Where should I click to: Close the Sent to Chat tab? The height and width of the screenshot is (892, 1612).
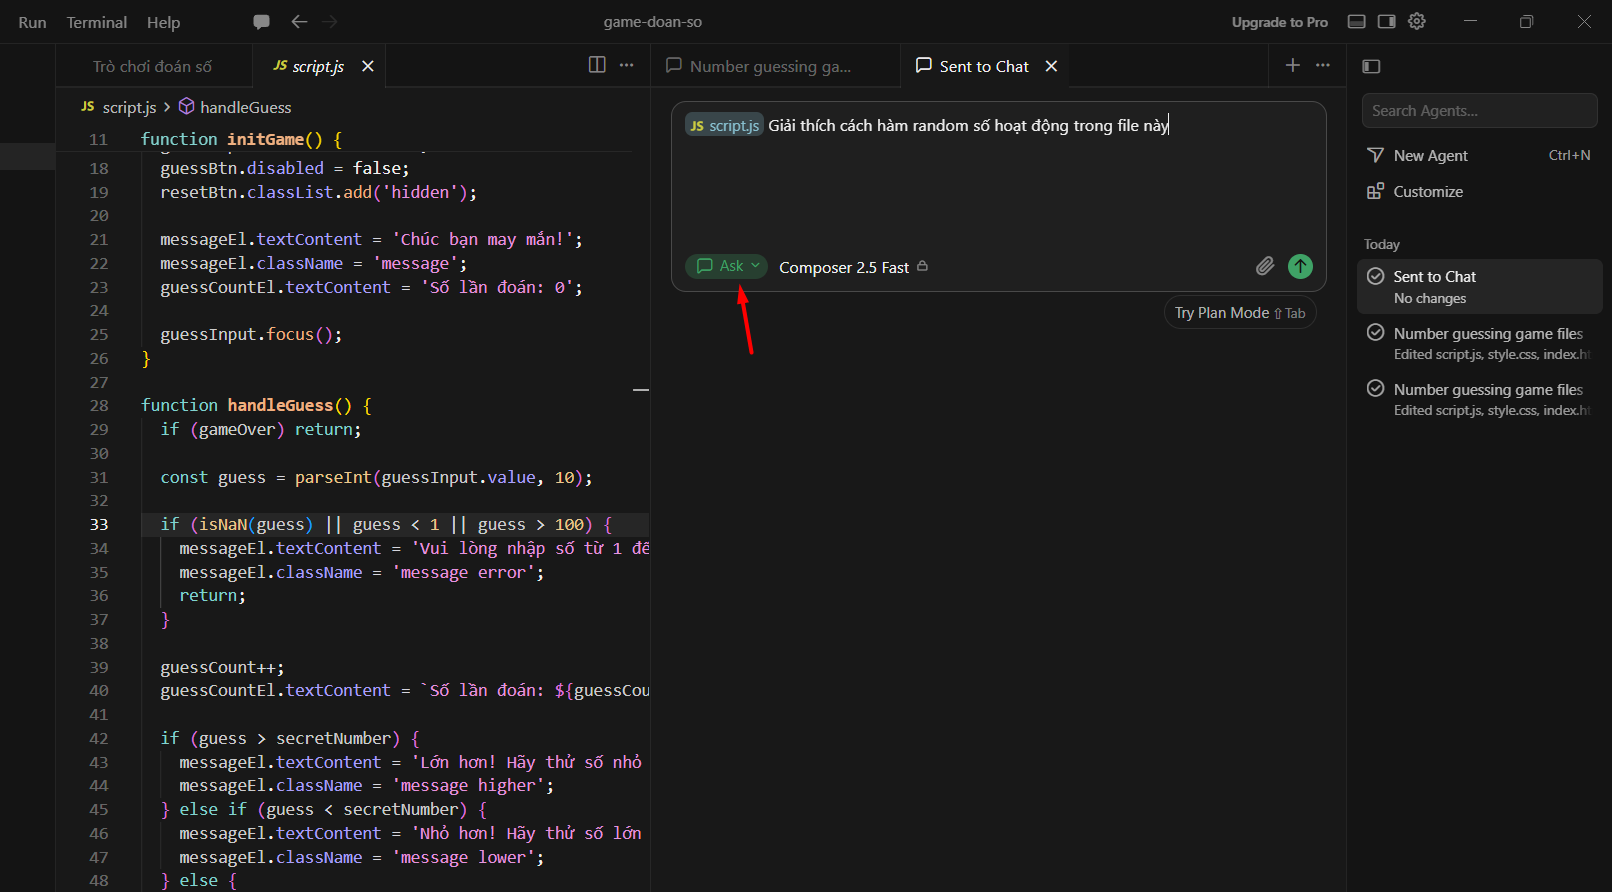(x=1051, y=66)
